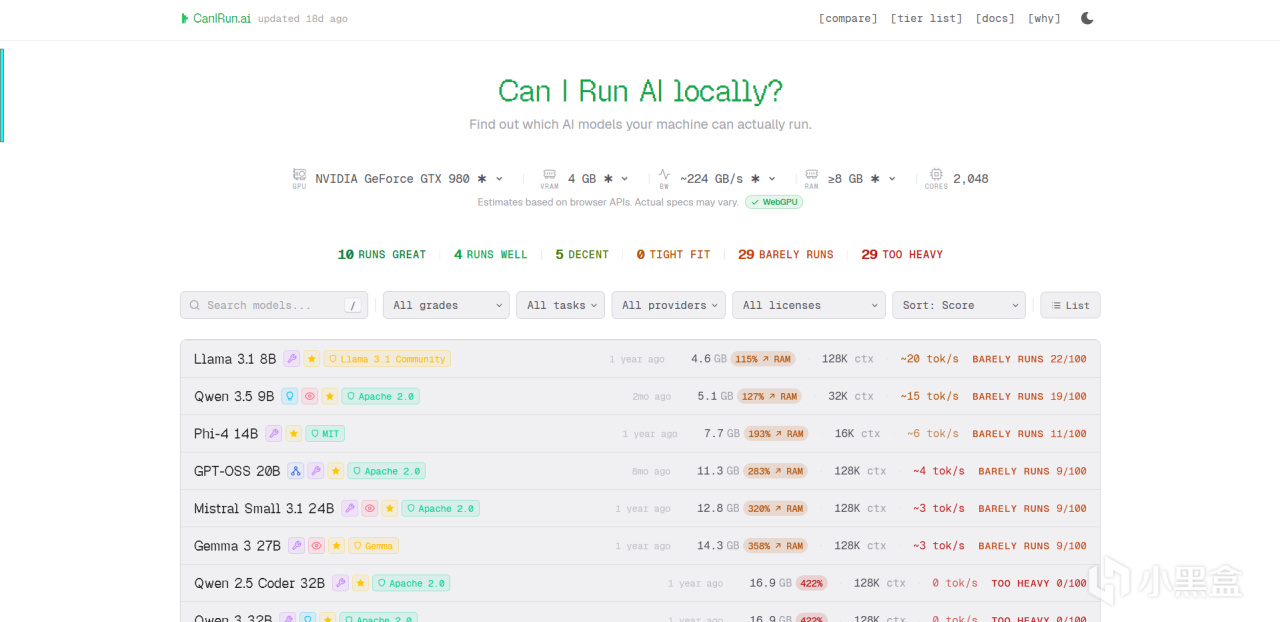The height and width of the screenshot is (622, 1280).
Task: Filter by 29 Barely Runs
Action: click(x=785, y=254)
